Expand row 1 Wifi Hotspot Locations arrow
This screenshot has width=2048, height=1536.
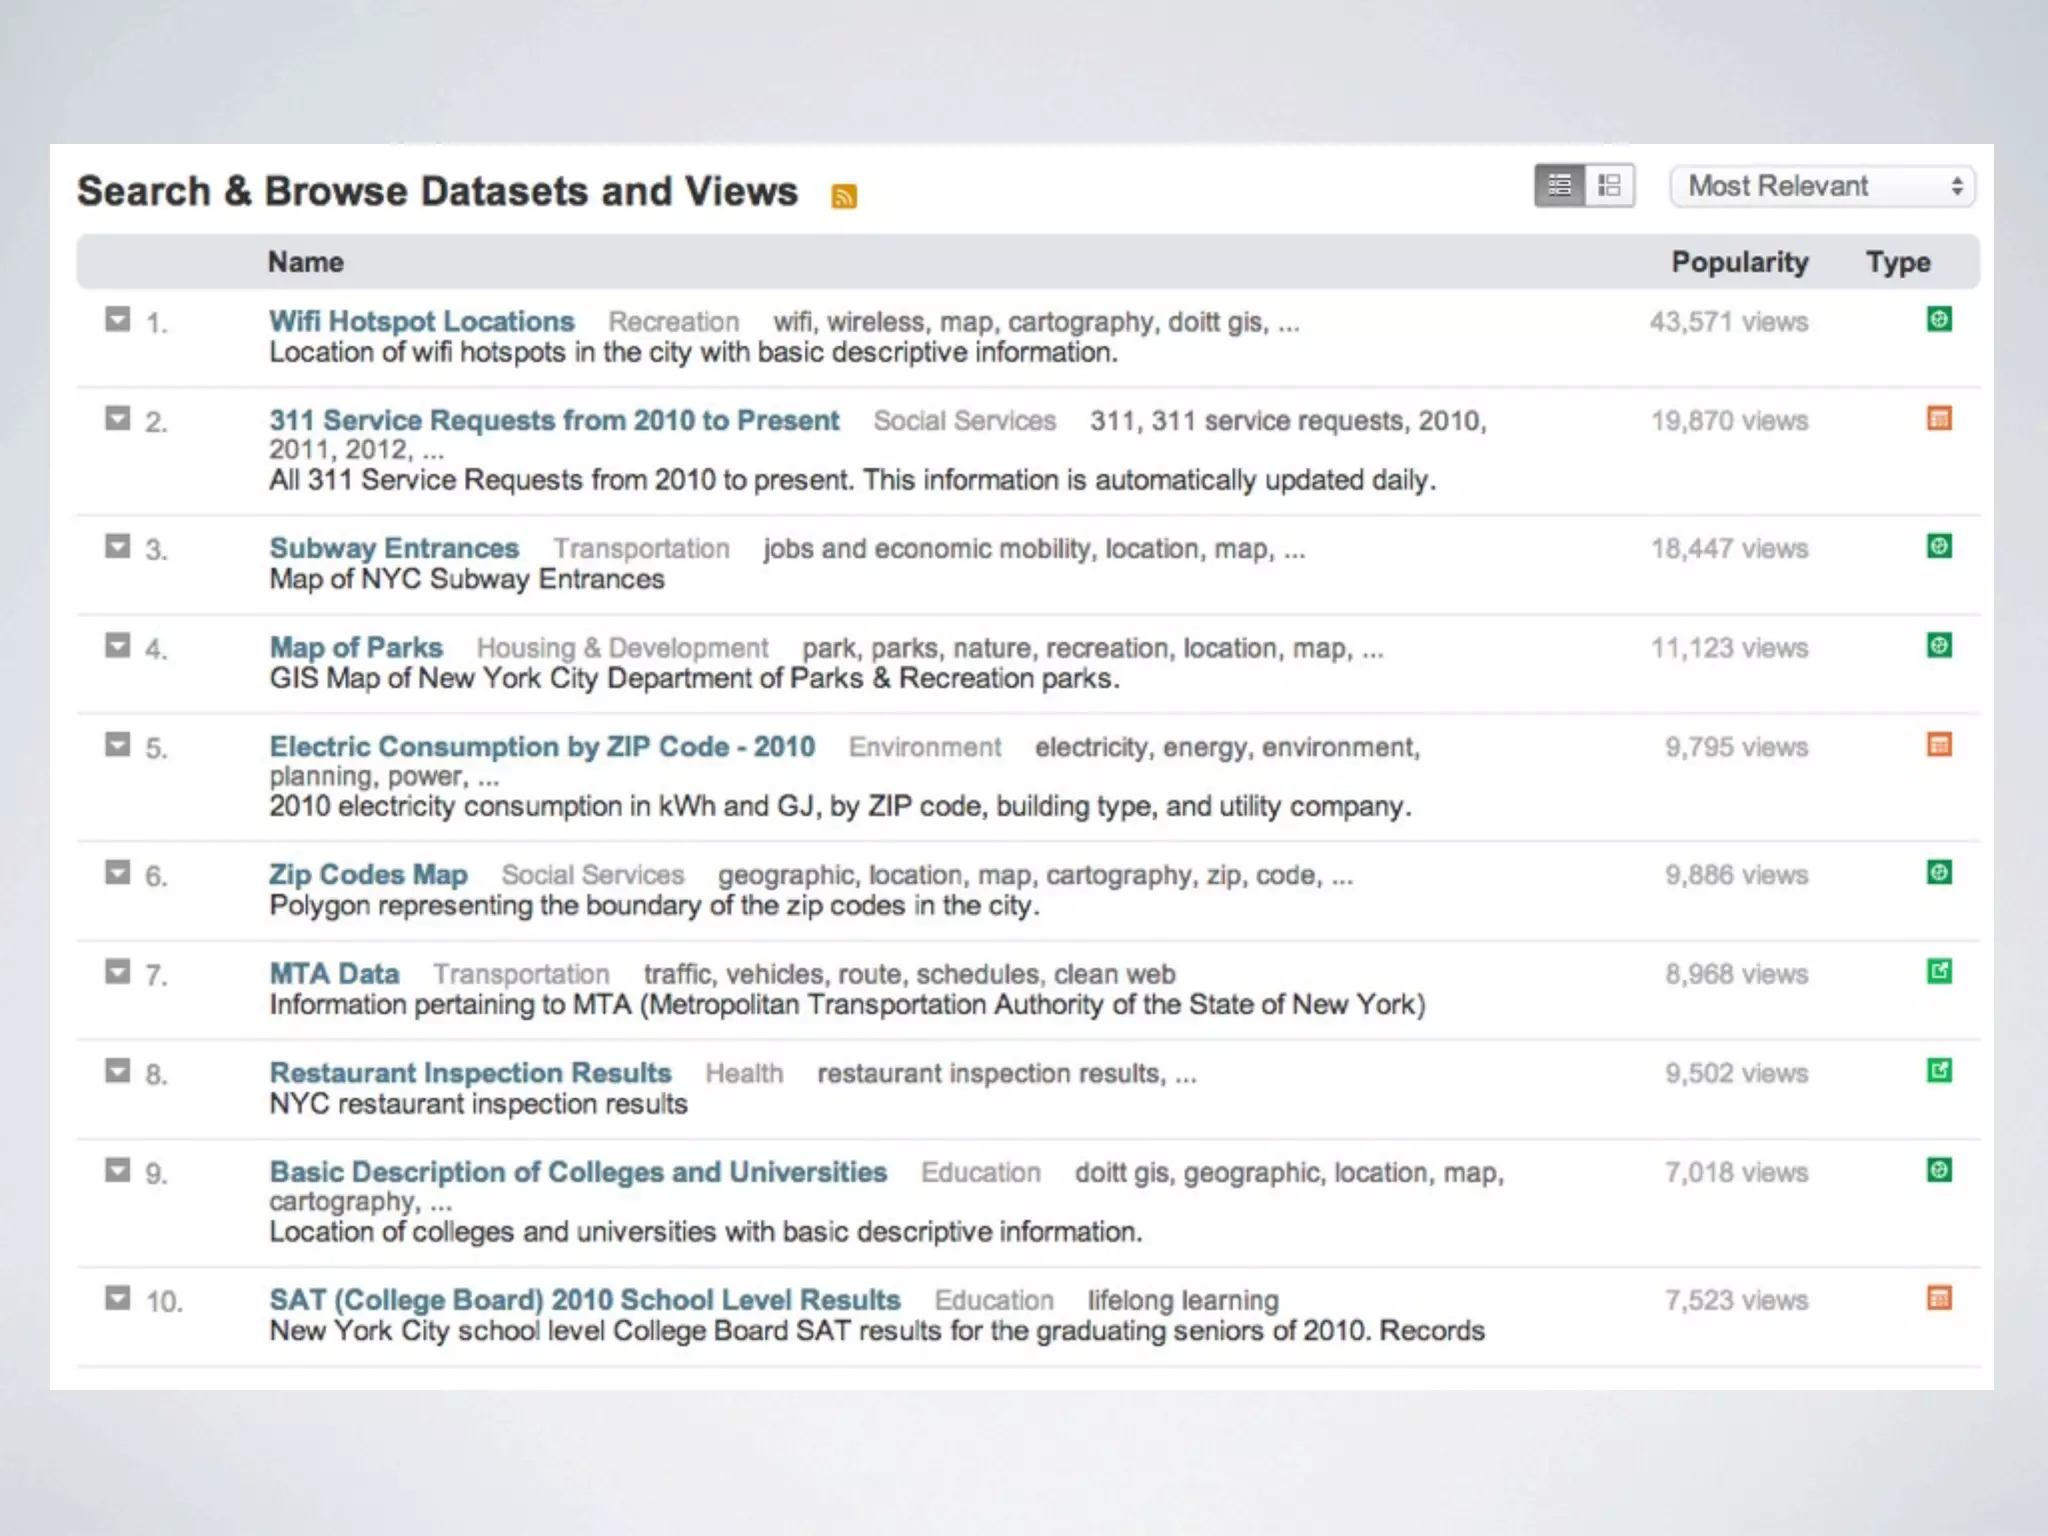tap(118, 320)
